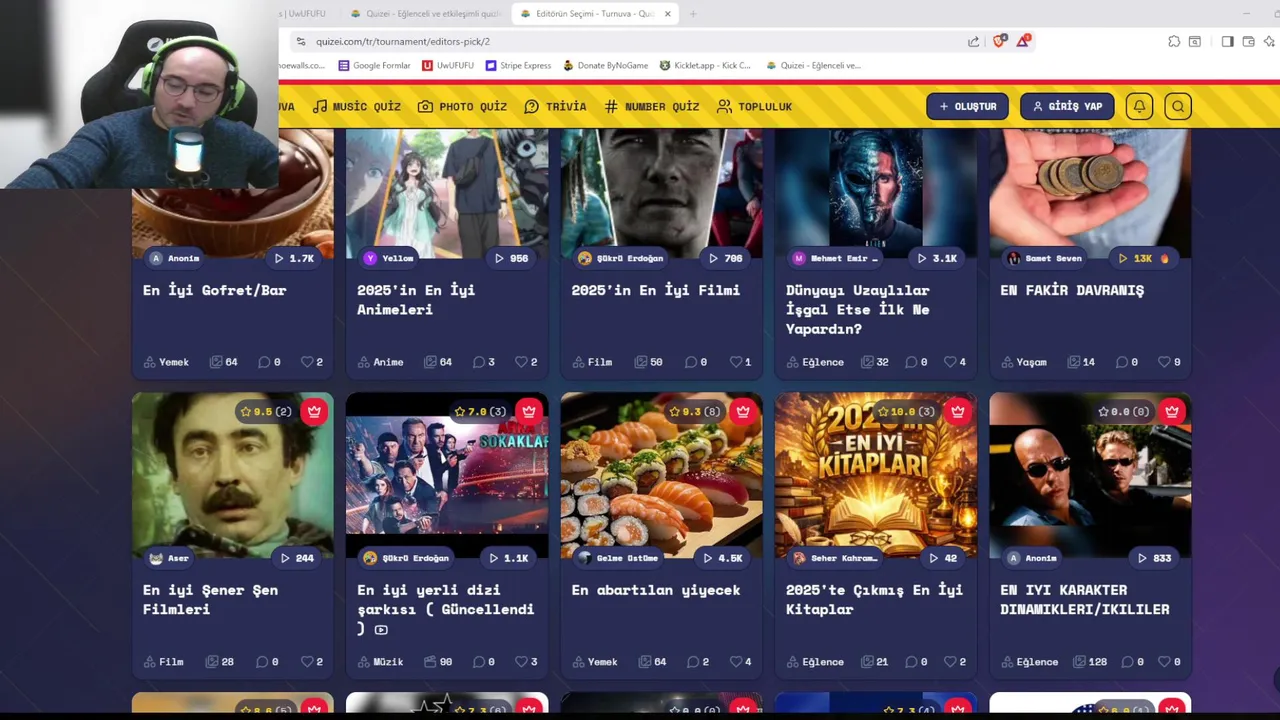Open the notifications bell icon

pyautogui.click(x=1139, y=106)
